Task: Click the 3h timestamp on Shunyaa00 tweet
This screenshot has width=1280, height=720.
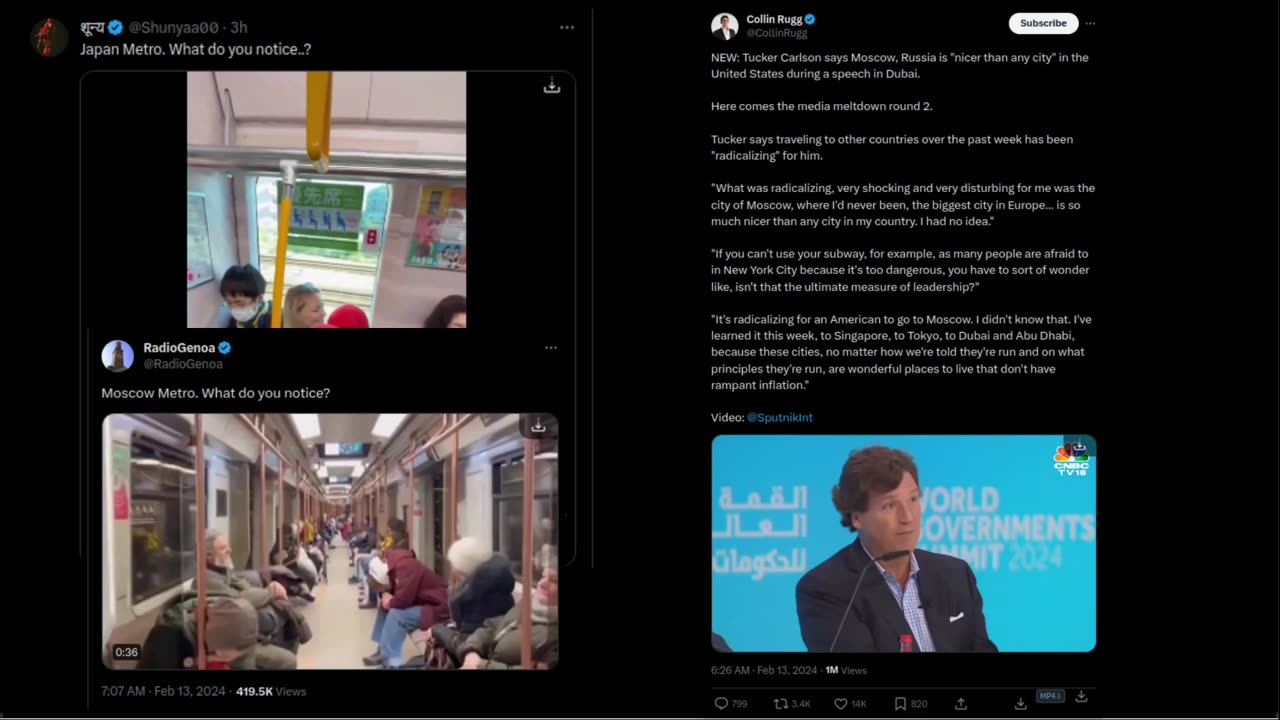Action: pyautogui.click(x=238, y=28)
